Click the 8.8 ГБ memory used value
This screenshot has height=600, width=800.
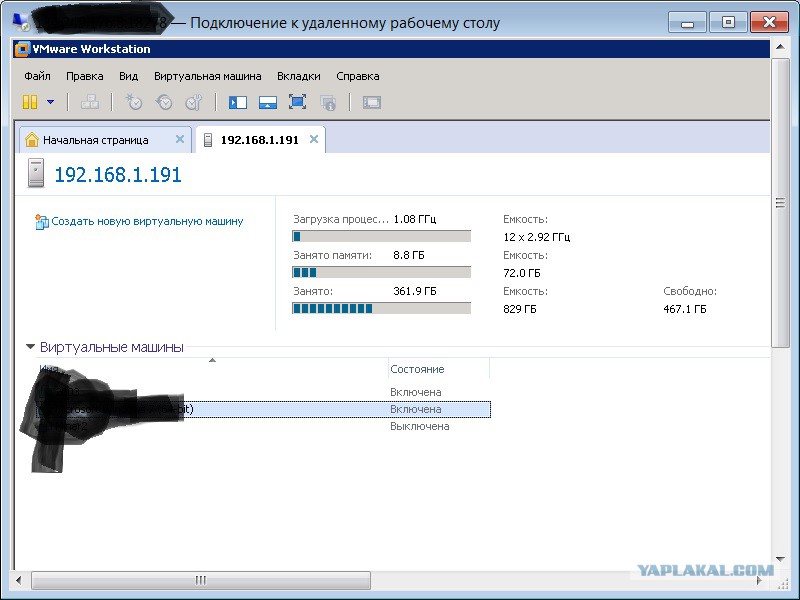[409, 255]
